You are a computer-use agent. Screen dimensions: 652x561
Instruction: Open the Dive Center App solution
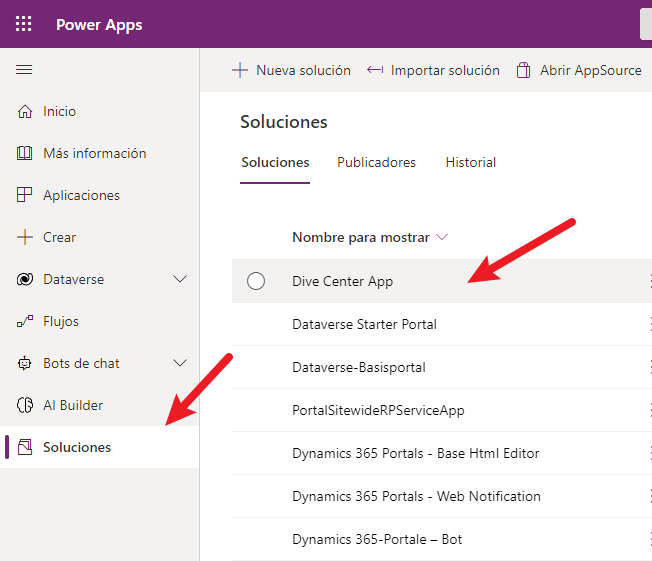point(342,281)
